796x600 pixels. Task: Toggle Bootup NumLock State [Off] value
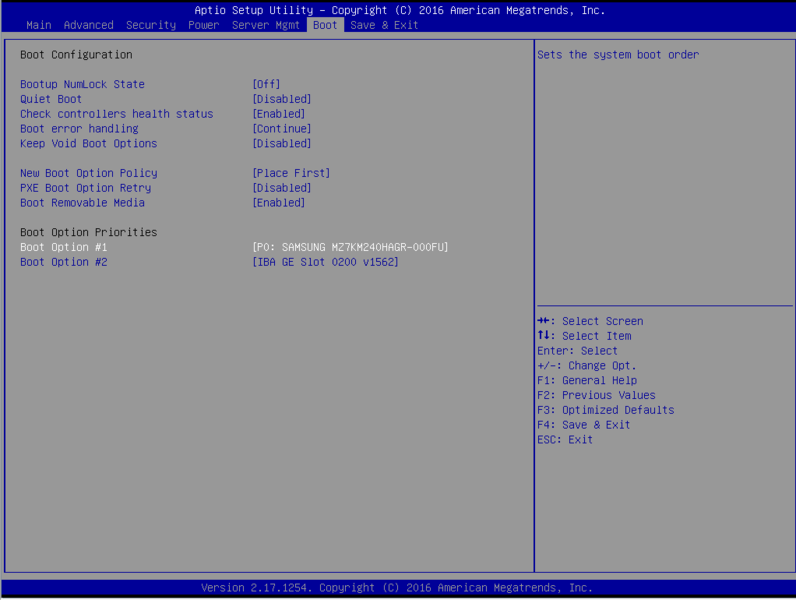pyautogui.click(x=267, y=85)
